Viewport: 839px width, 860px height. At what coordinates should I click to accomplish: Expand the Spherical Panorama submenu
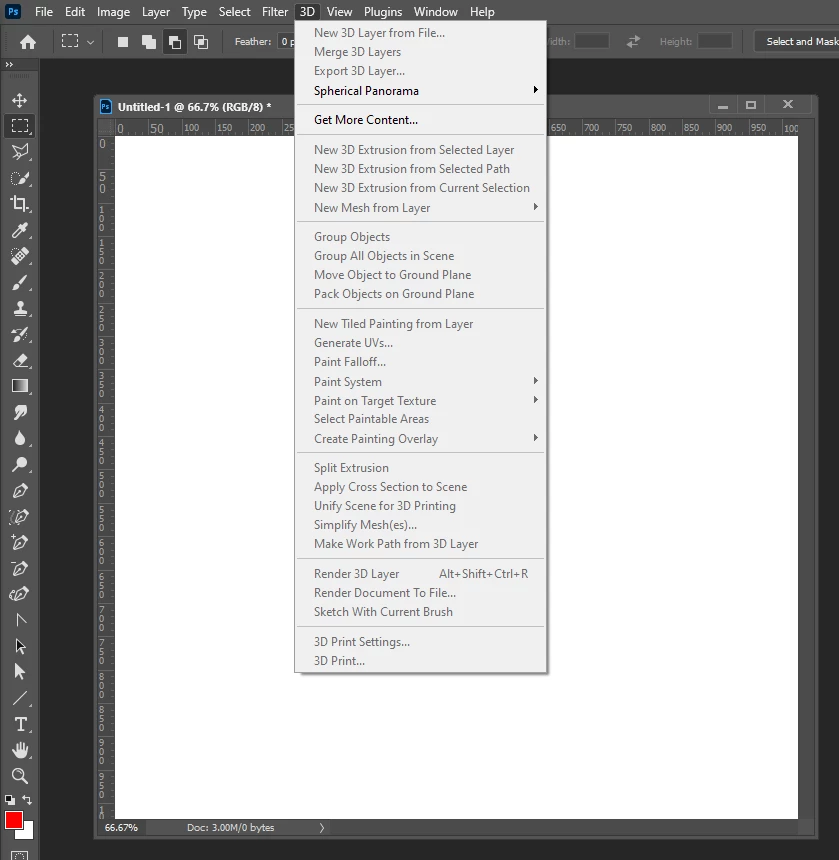(421, 90)
